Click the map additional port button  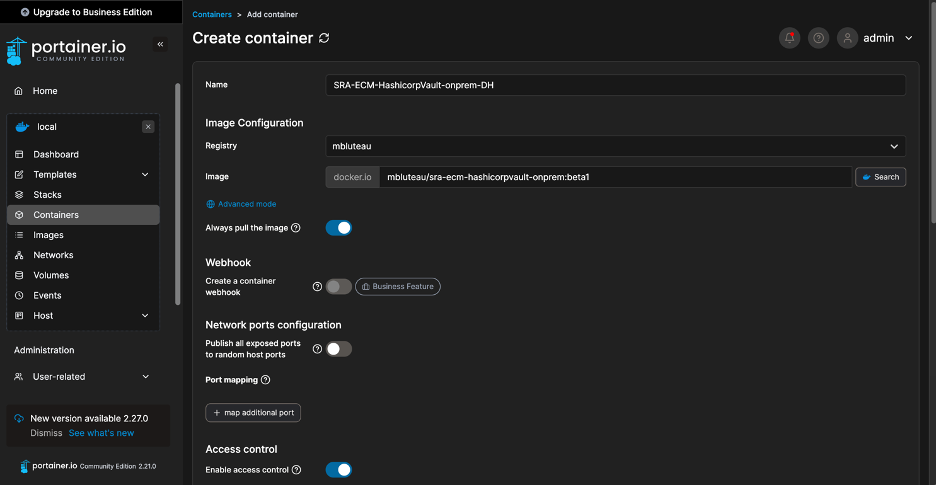(253, 413)
